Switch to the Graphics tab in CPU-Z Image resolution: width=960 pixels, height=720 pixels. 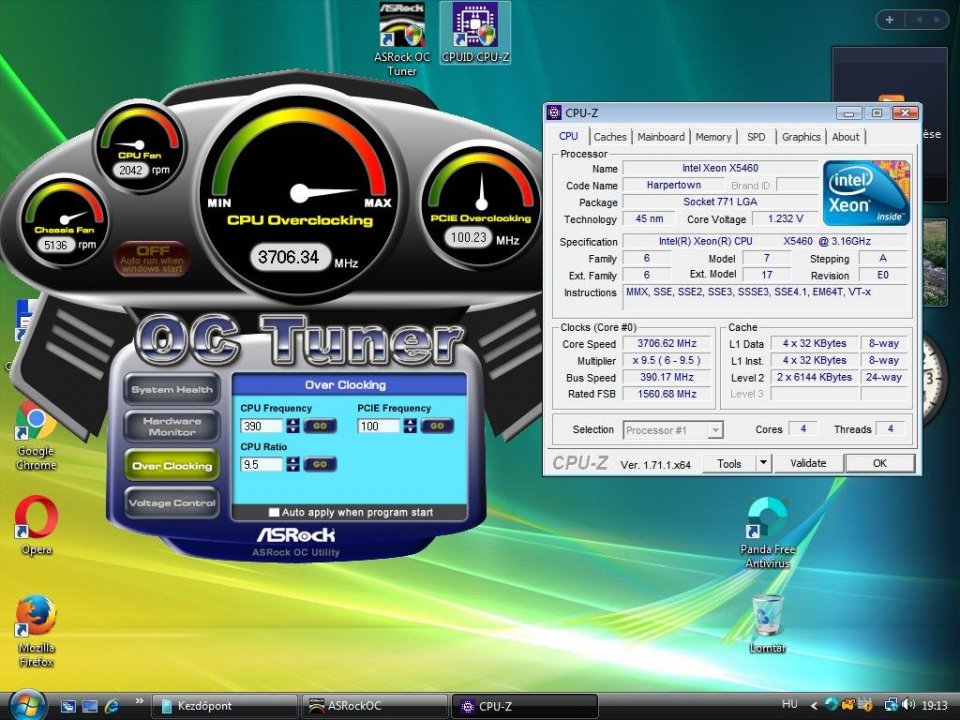pos(801,137)
